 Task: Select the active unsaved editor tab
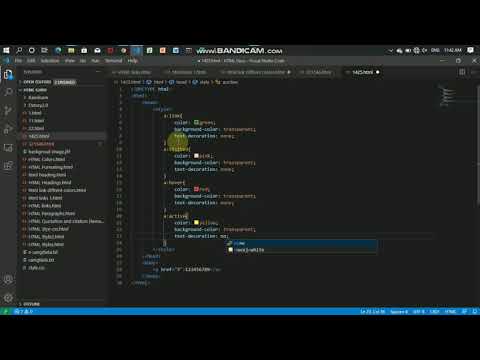[x=363, y=72]
